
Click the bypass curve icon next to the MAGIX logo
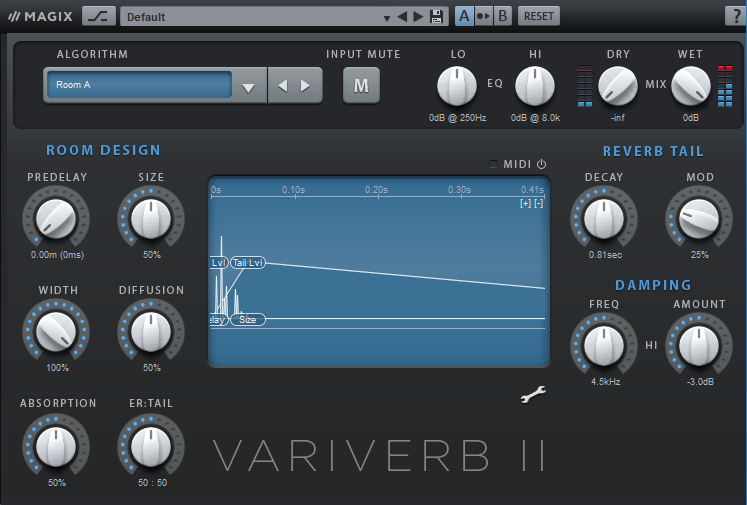click(99, 16)
